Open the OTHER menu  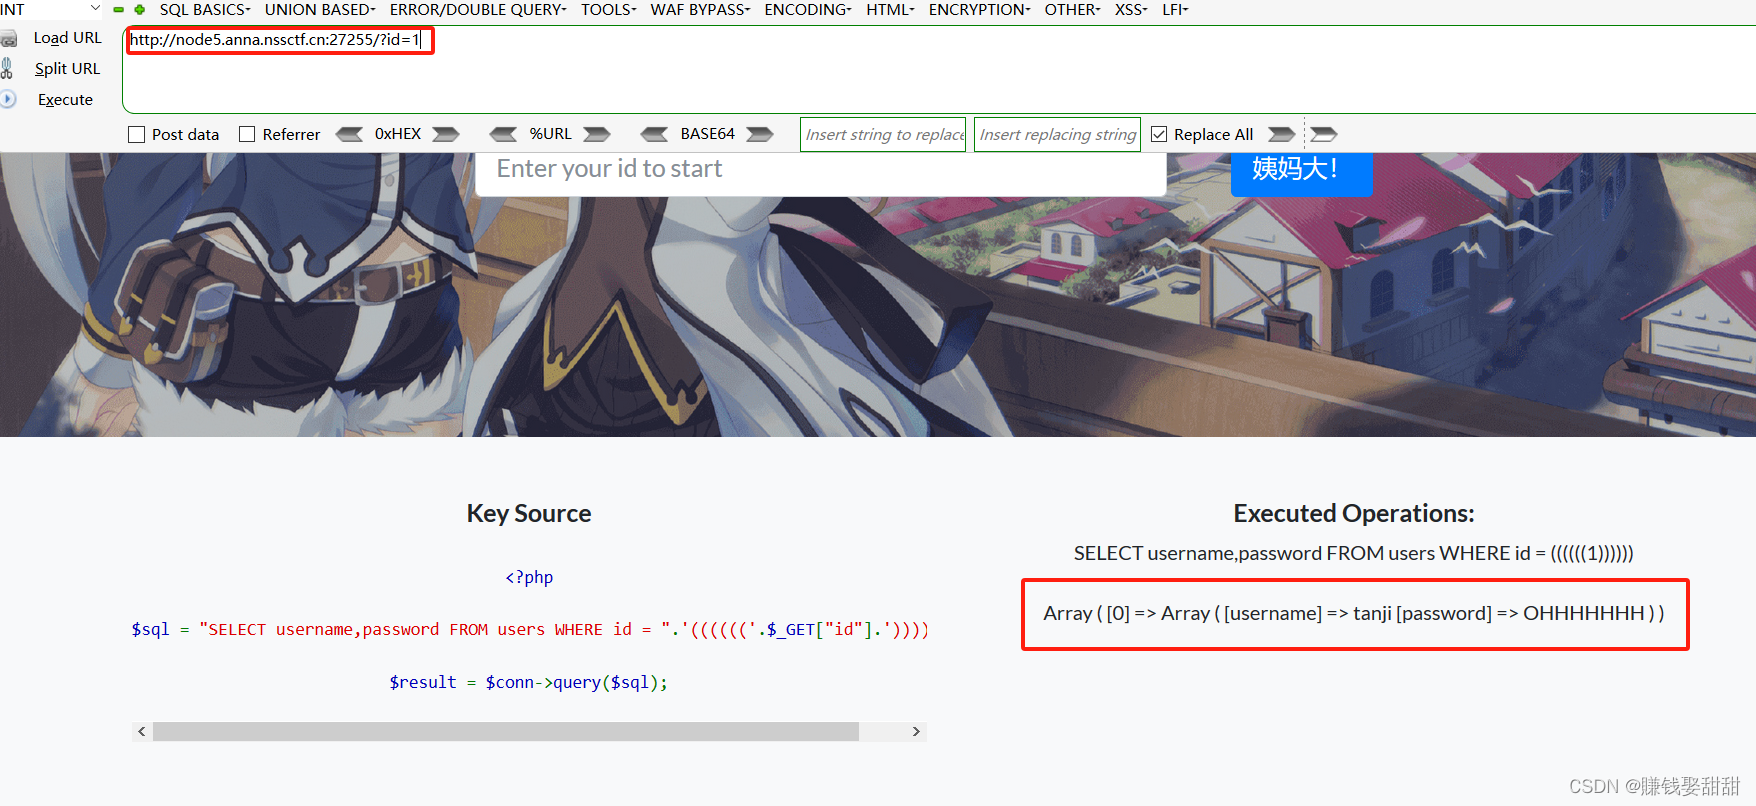point(1072,10)
